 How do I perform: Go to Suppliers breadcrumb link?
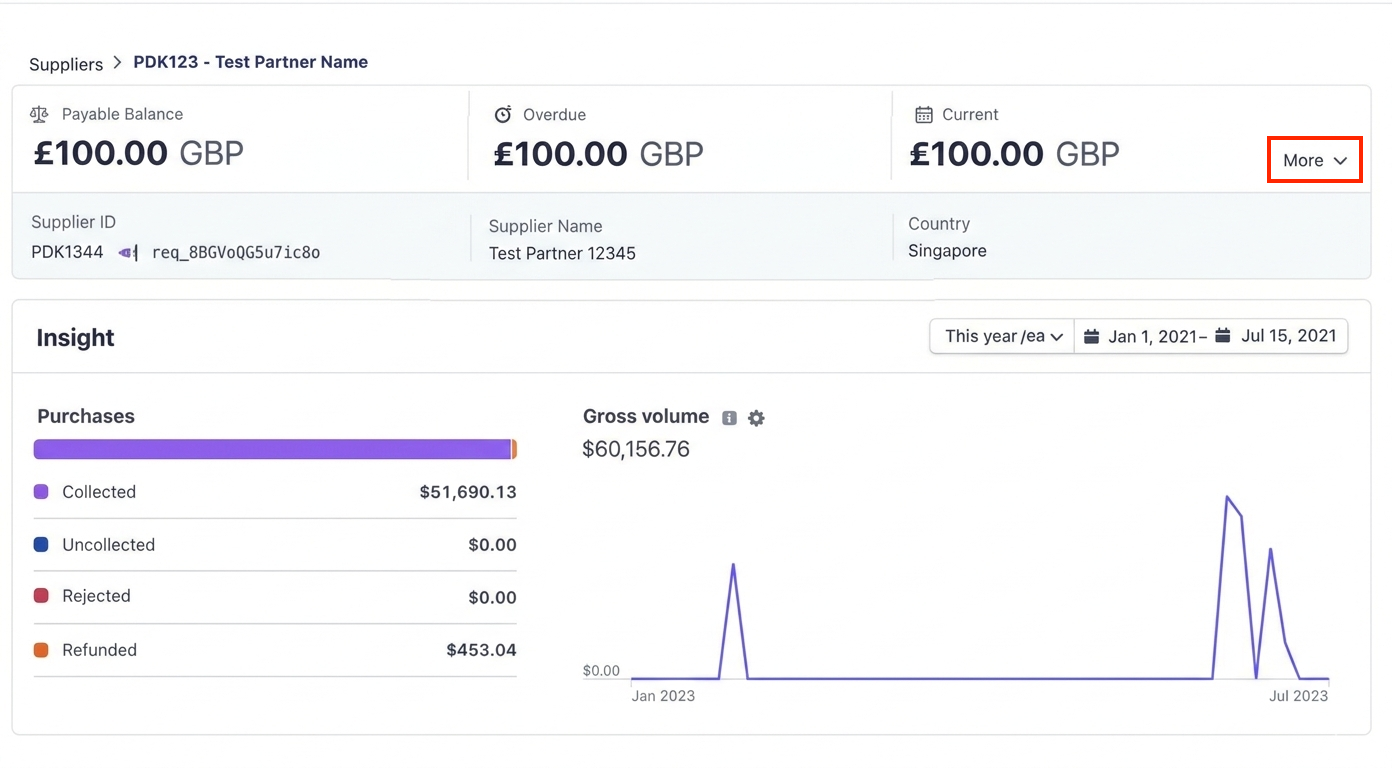[x=66, y=64]
